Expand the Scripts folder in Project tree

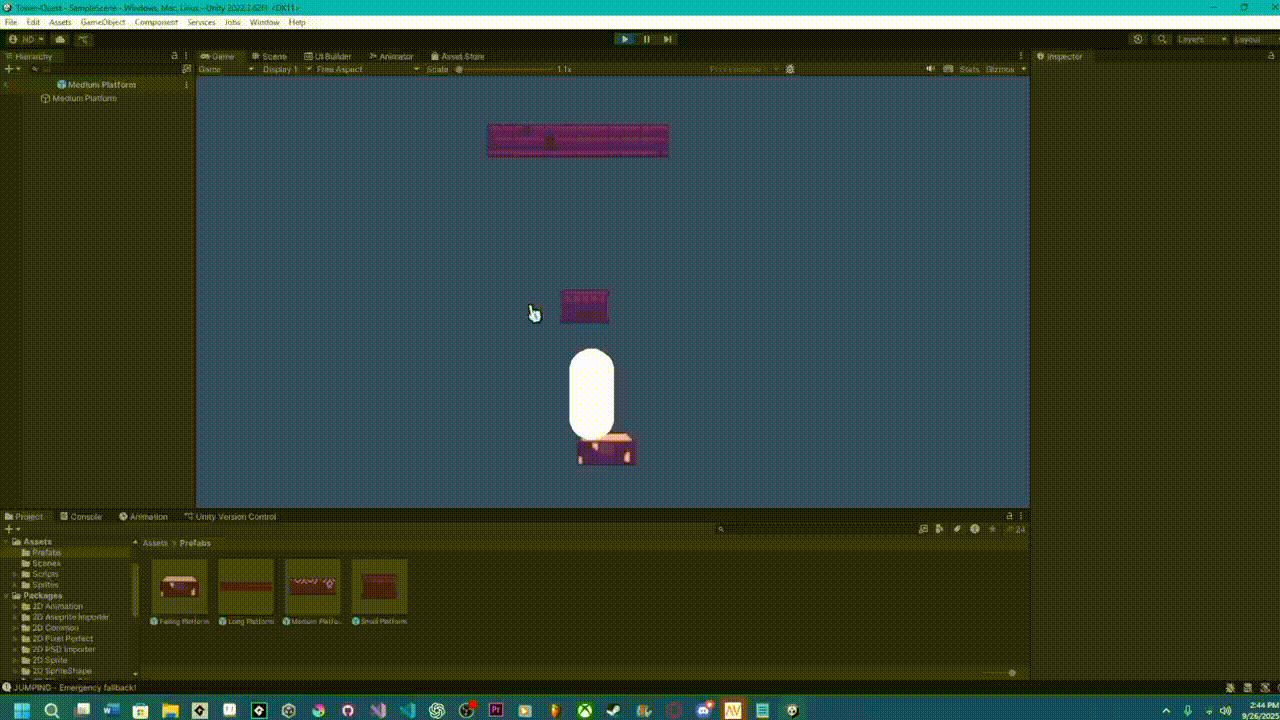point(14,574)
